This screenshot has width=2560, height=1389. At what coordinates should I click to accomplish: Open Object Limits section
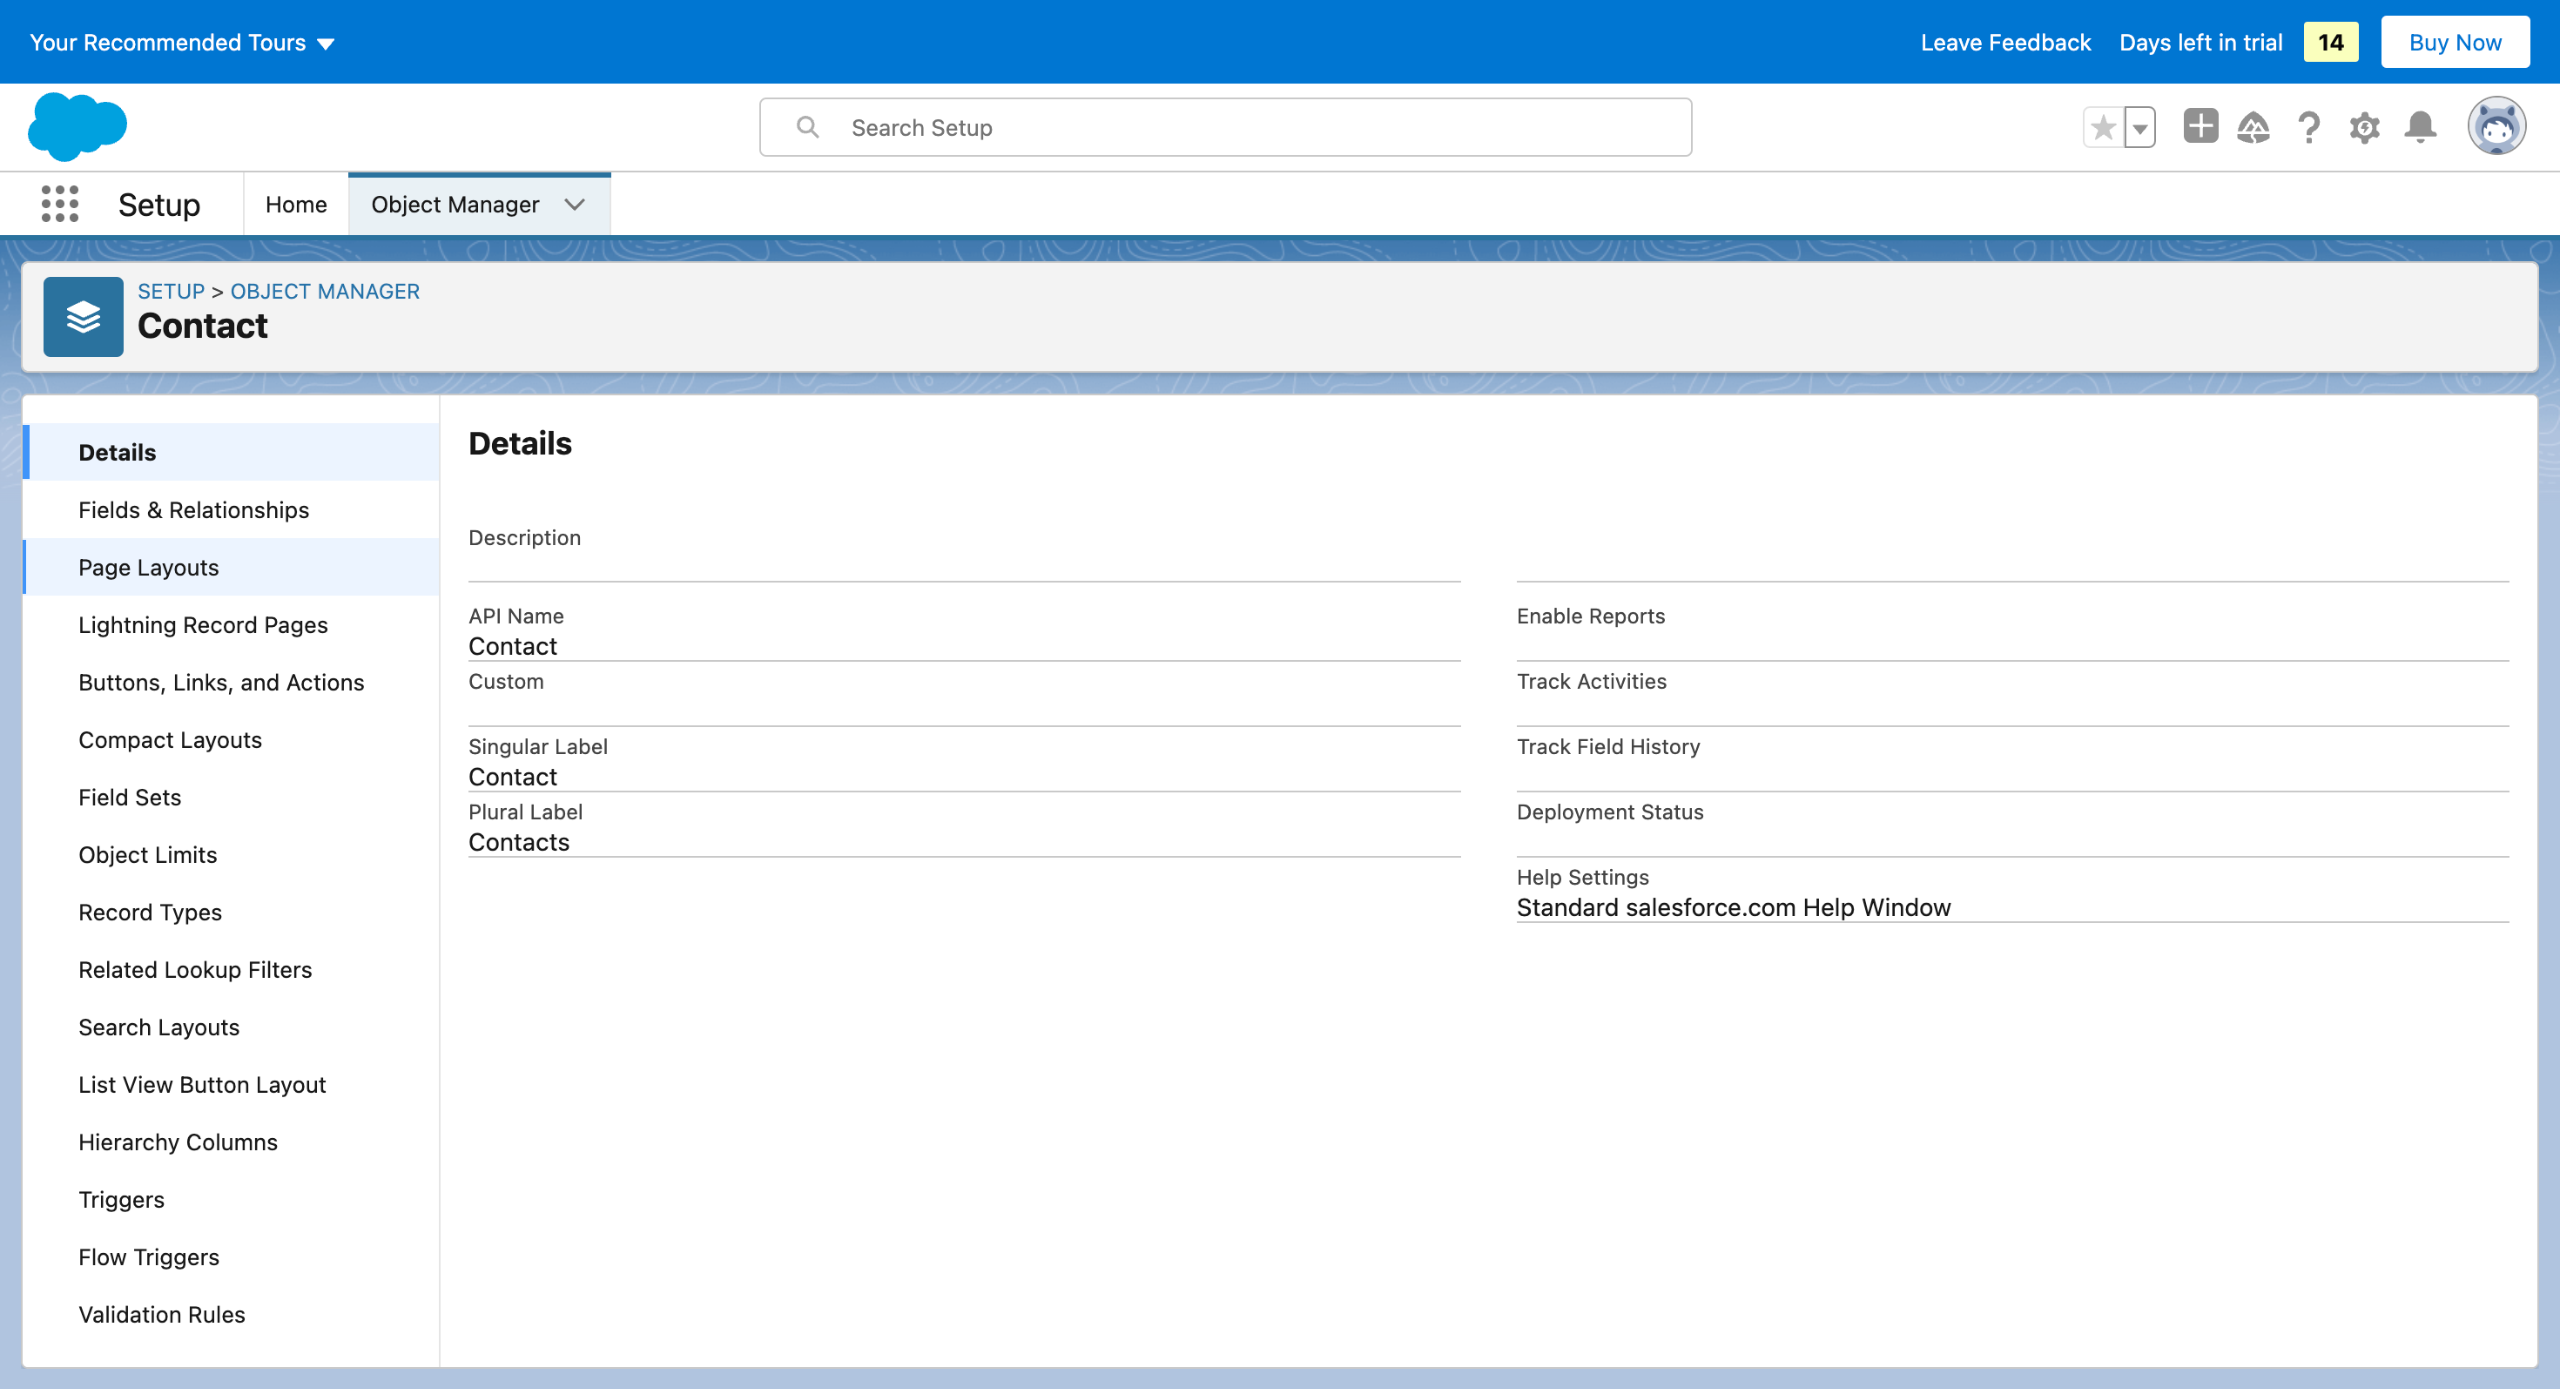point(231,855)
